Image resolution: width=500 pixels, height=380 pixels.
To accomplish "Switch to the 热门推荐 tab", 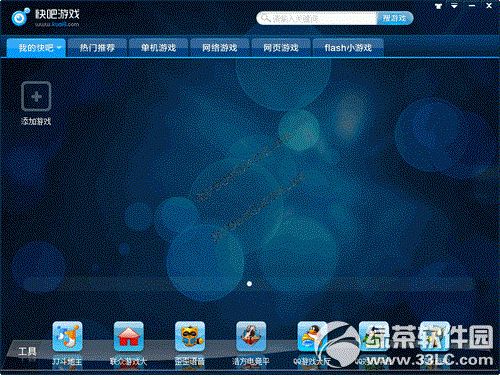I will tap(97, 48).
